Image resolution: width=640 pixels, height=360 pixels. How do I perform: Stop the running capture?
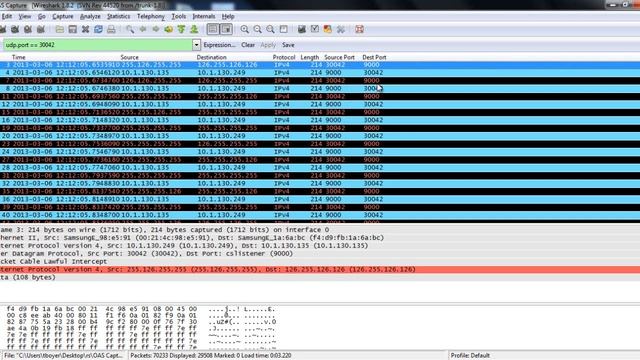(28, 29)
